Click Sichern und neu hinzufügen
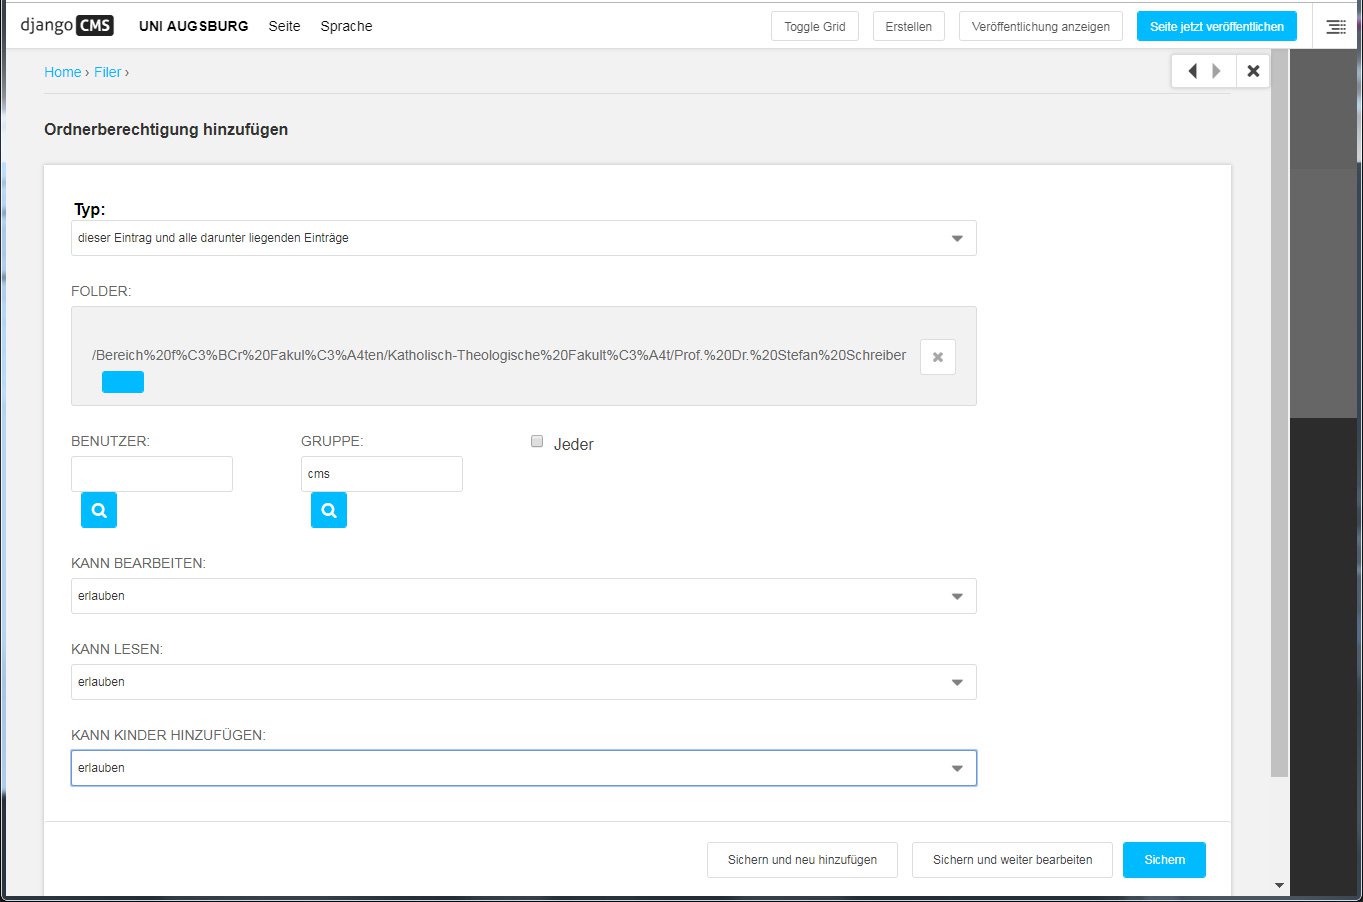Viewport: 1363px width, 902px height. point(802,860)
